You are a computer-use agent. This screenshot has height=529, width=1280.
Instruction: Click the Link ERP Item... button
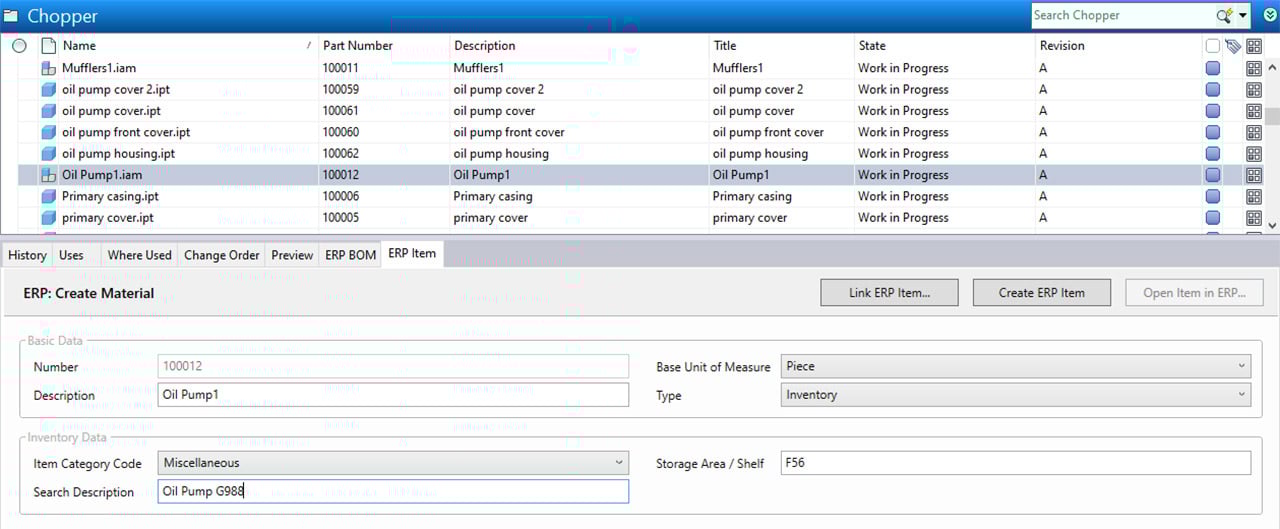click(889, 293)
